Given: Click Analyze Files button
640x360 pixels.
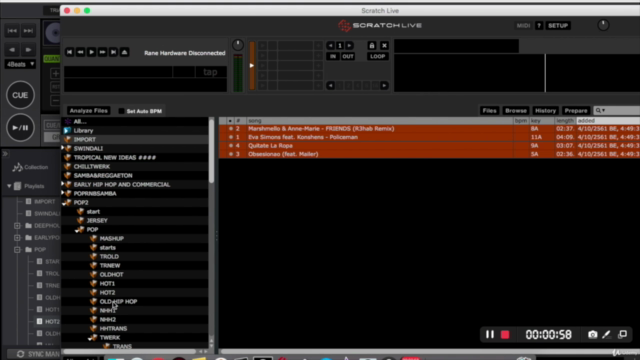Looking at the screenshot, I should point(89,111).
